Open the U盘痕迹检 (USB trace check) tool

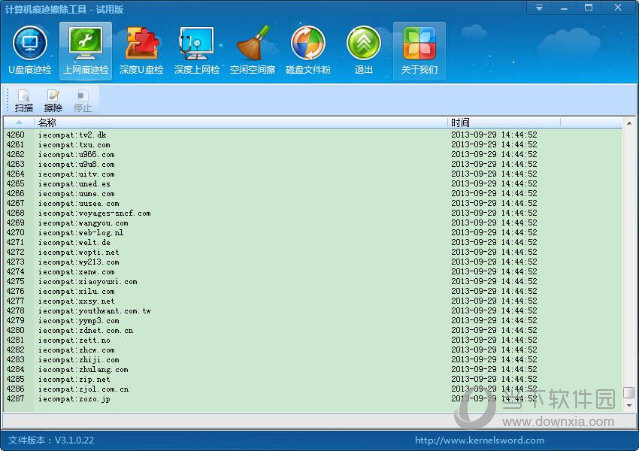point(30,49)
